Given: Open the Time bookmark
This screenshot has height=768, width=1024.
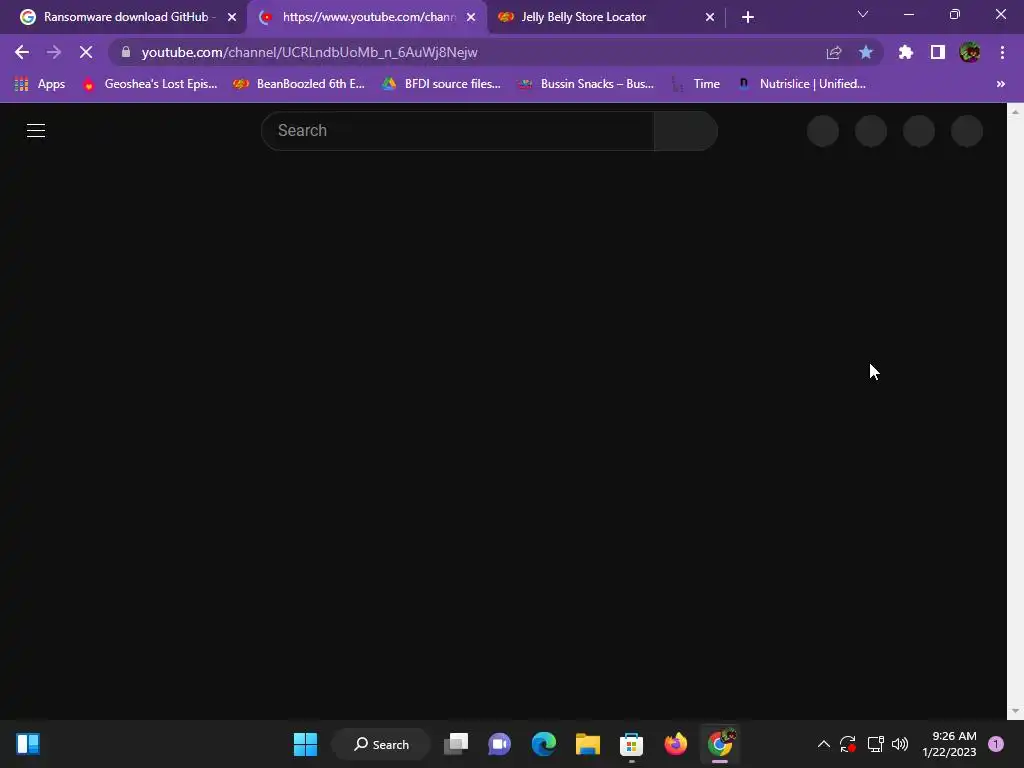Looking at the screenshot, I should click(x=697, y=84).
